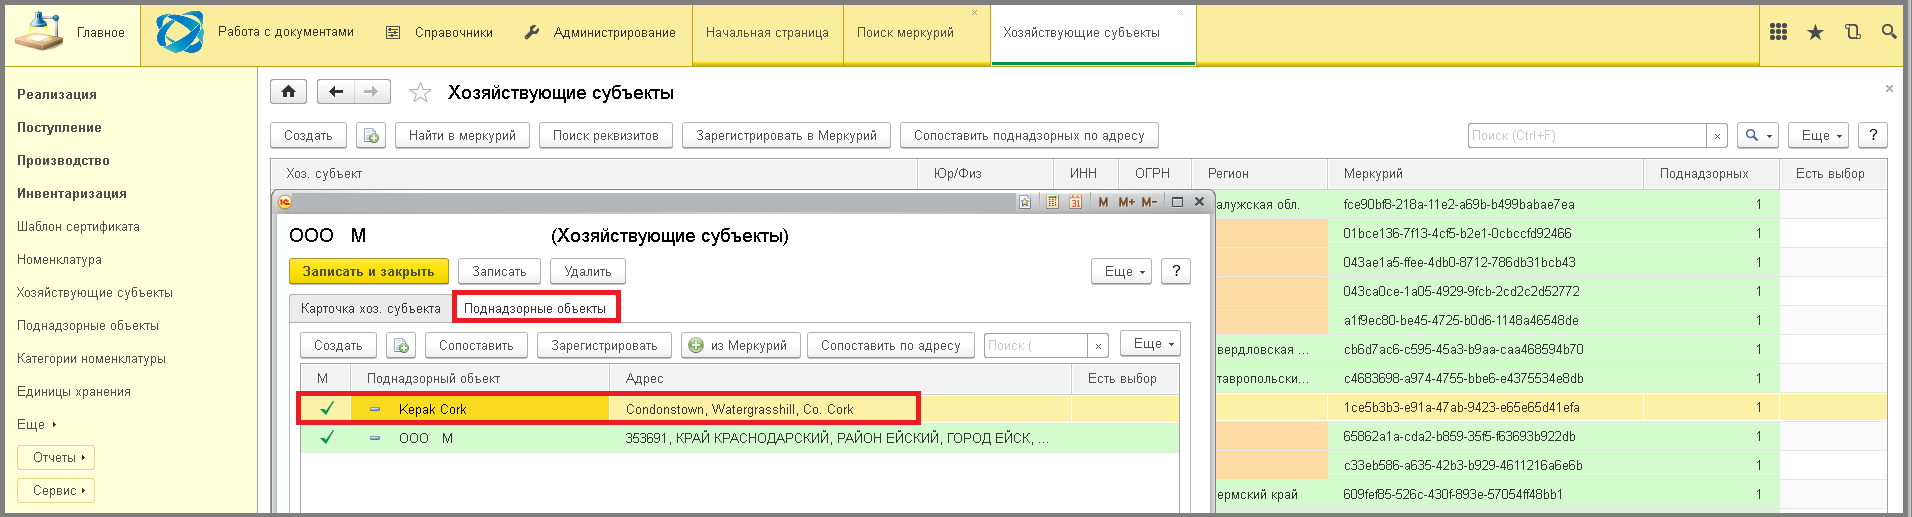Open Администрирование section menu

[600, 32]
